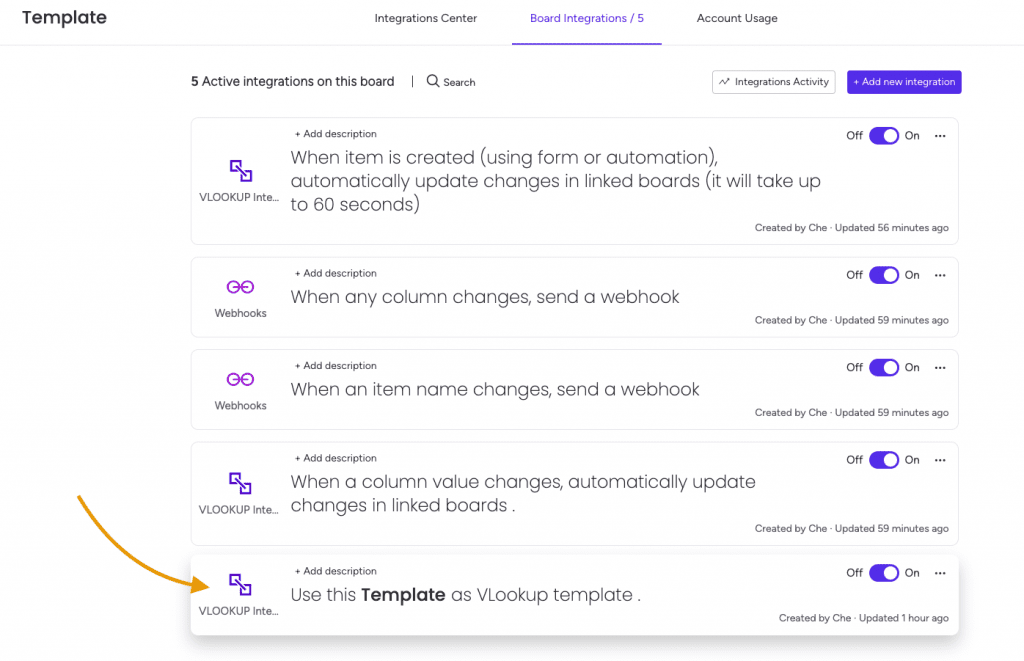Toggle the column value changes integration switch
Viewport: 1024px width, 661px height.
pos(884,460)
